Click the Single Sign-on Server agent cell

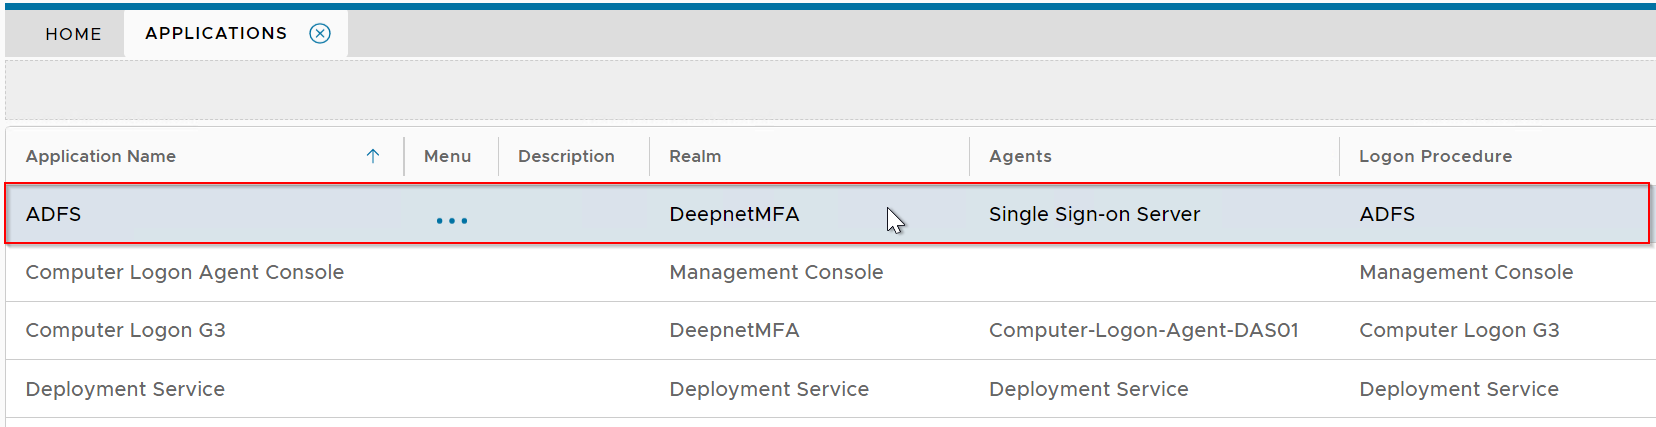pos(1094,214)
